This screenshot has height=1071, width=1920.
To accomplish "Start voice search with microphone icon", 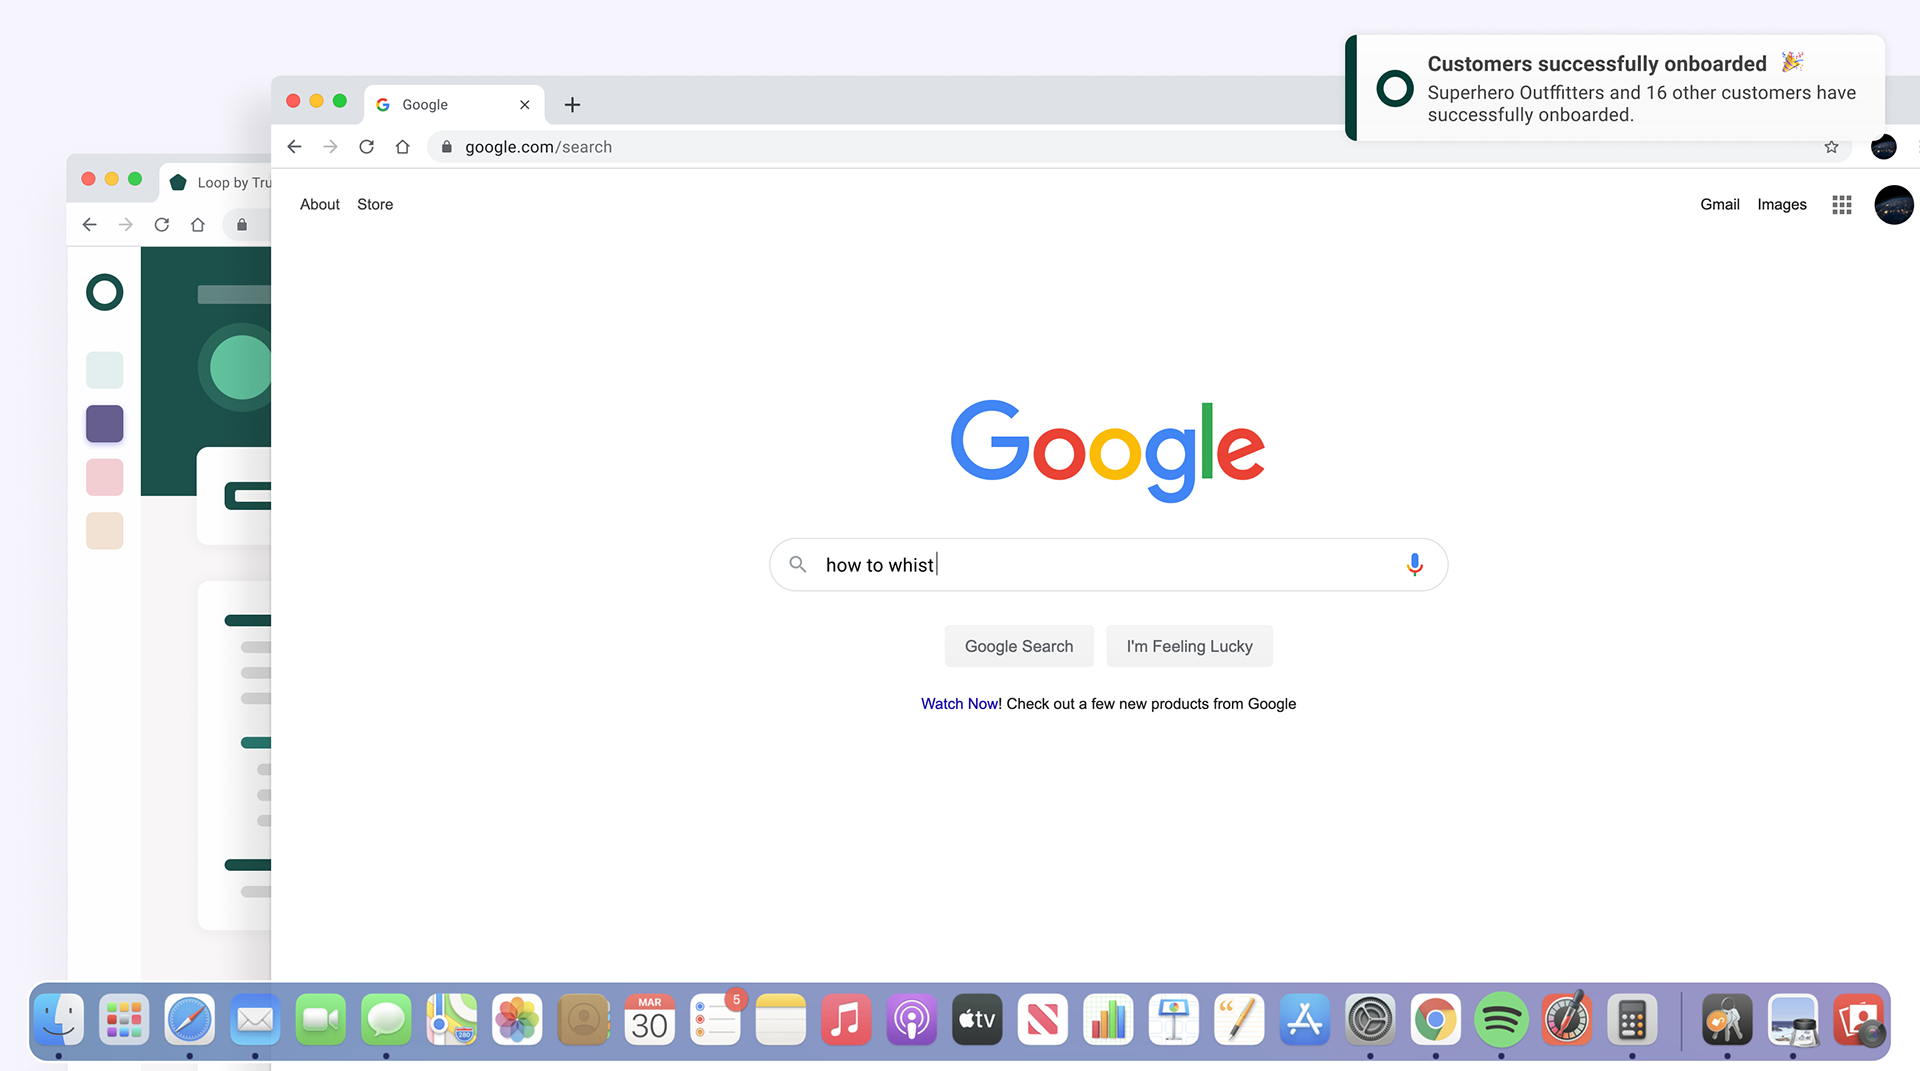I will point(1414,565).
